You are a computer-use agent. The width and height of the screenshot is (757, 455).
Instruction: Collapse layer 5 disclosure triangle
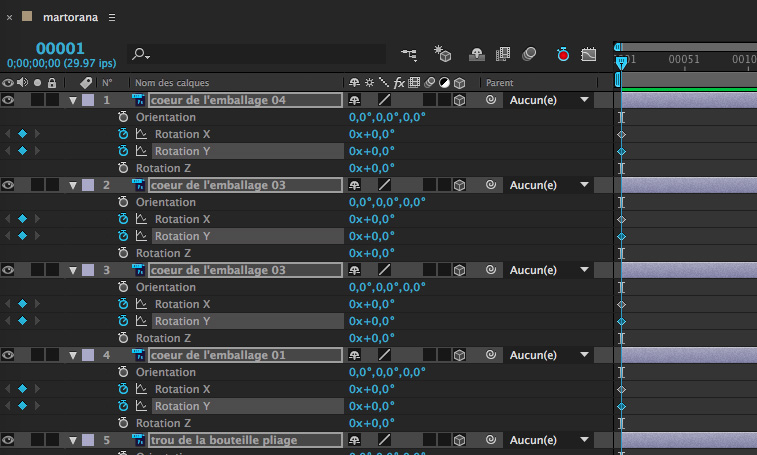coord(73,441)
